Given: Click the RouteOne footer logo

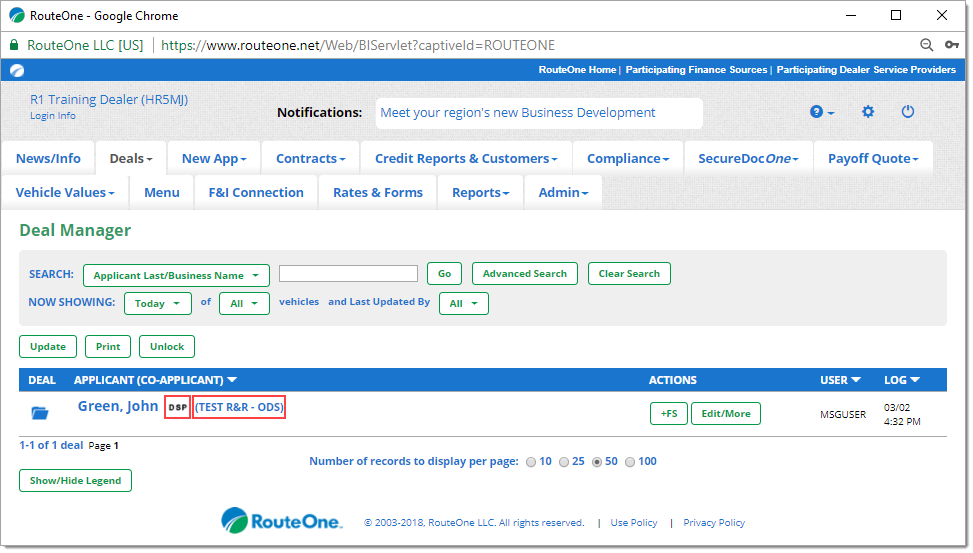Looking at the screenshot, I should (281, 520).
